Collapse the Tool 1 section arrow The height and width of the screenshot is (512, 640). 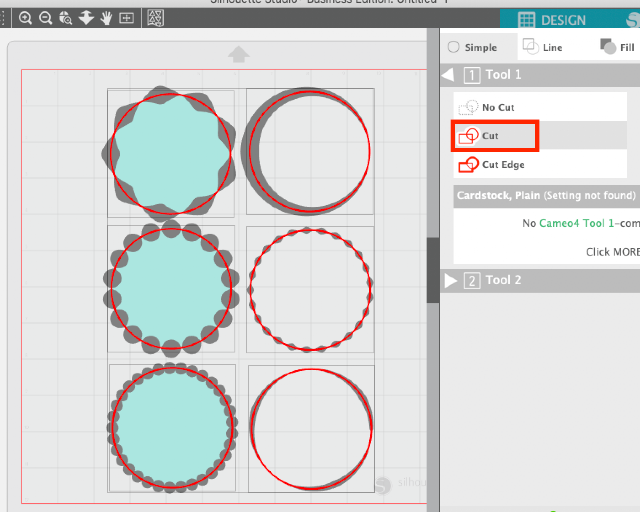[448, 75]
